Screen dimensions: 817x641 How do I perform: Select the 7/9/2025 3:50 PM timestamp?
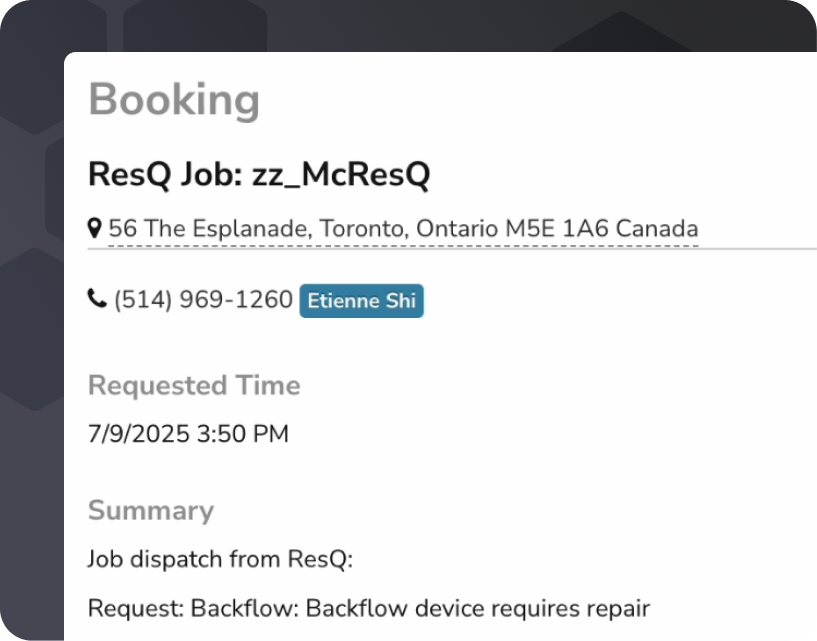(188, 434)
